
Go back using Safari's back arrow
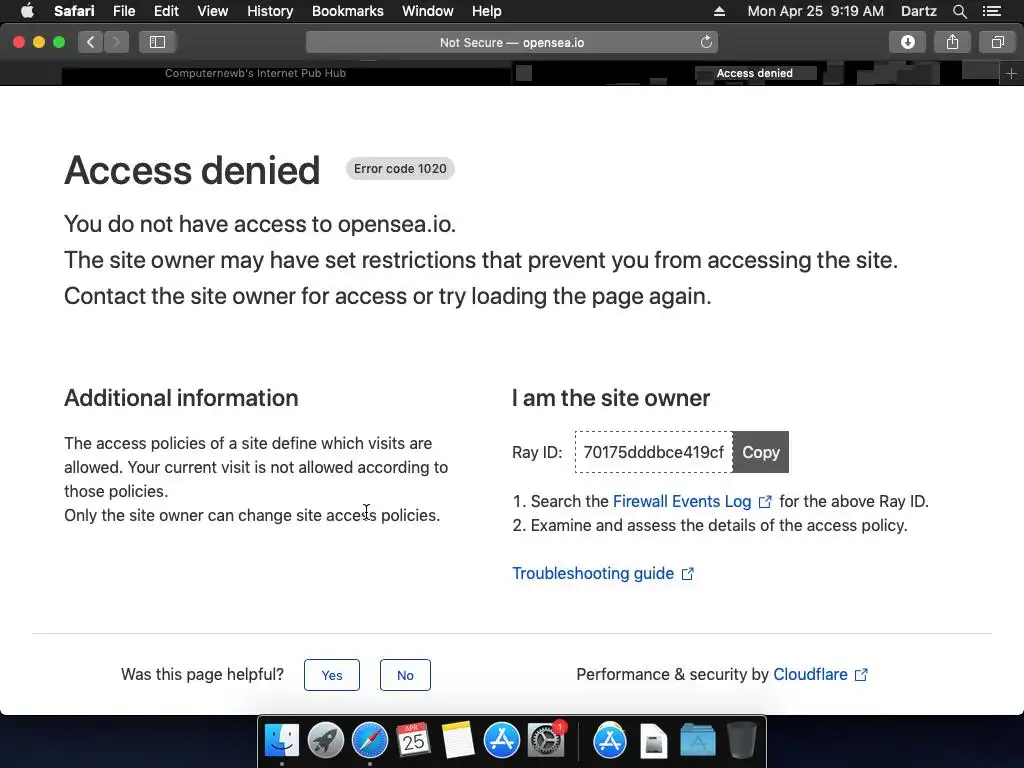pos(91,42)
